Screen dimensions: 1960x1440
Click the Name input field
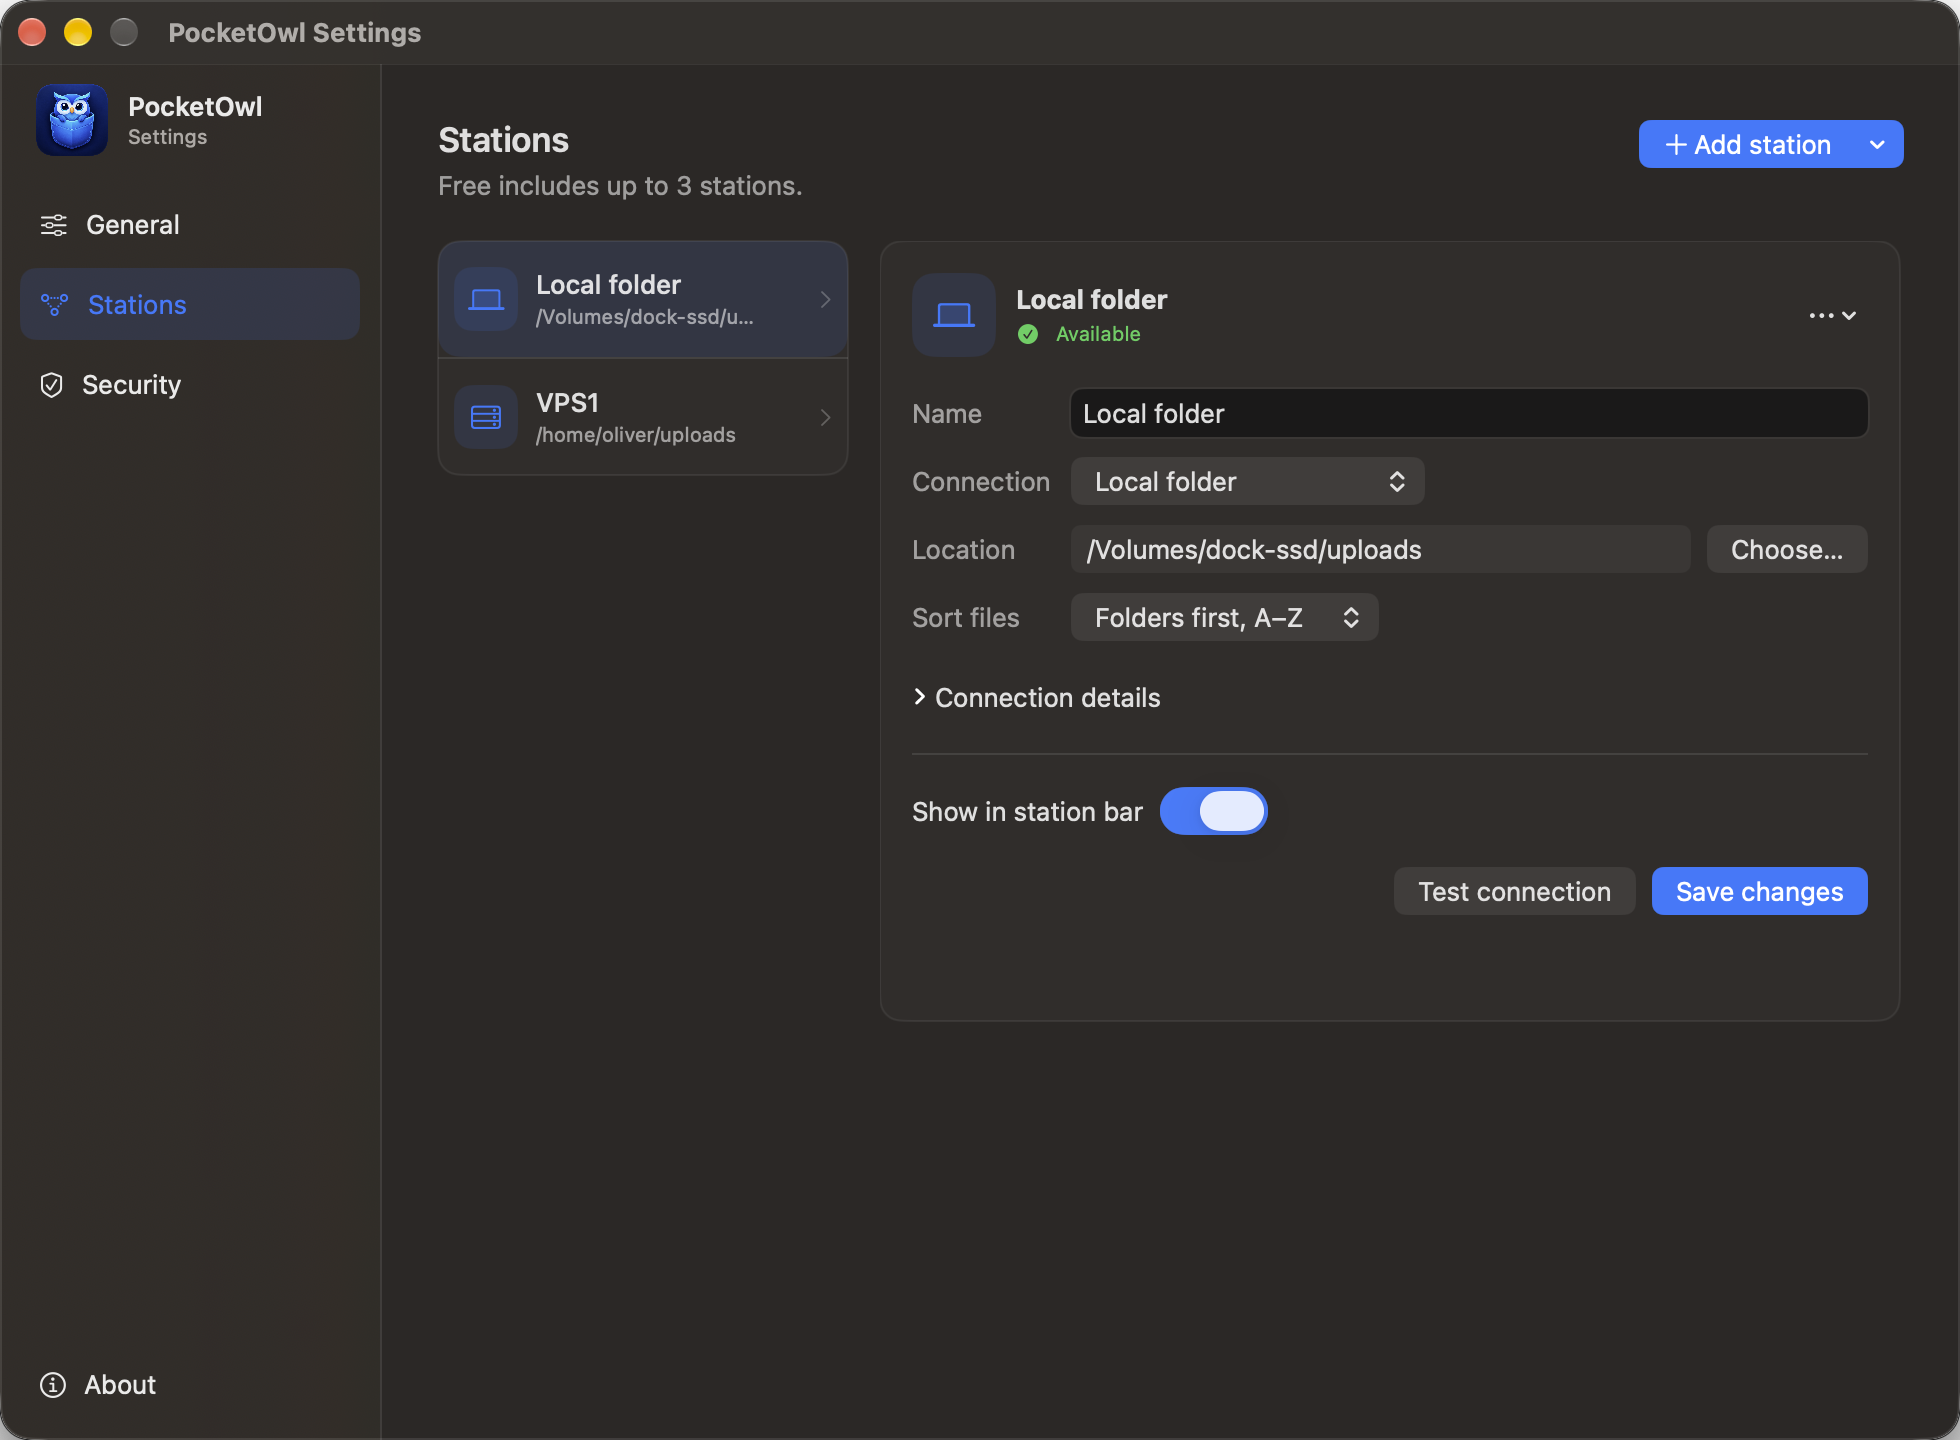tap(1469, 414)
